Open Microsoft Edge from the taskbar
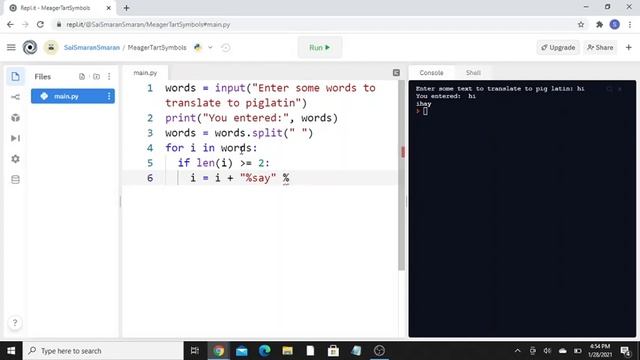 pos(264,351)
